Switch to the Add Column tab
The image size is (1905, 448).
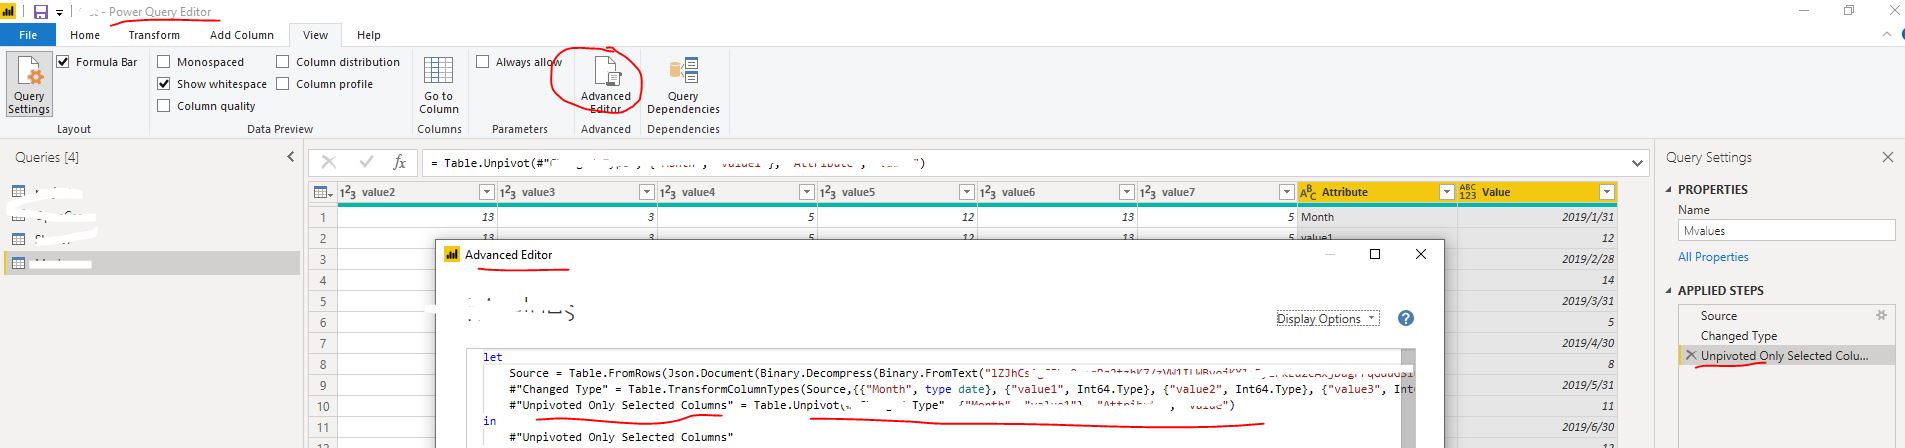(242, 35)
